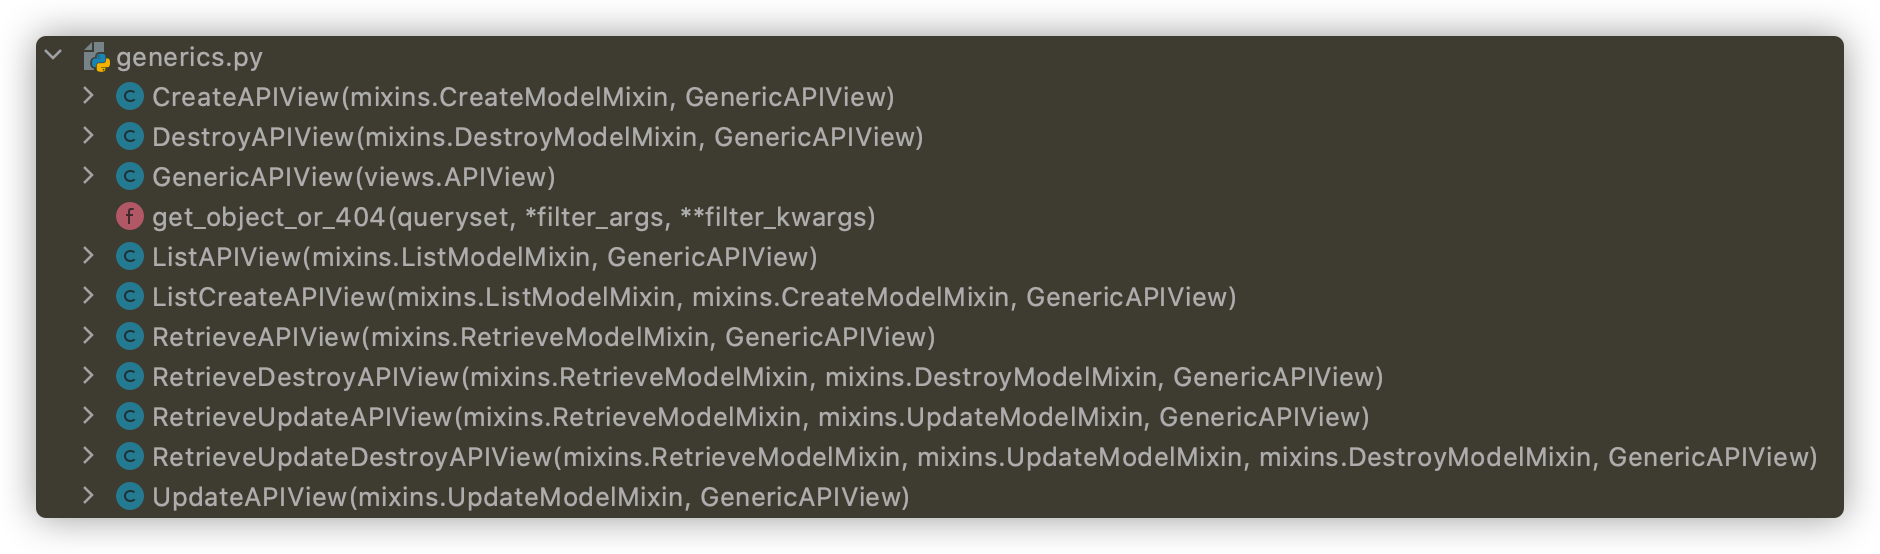The image size is (1880, 554).
Task: Expand the RetrieveDestroyAPIView class node
Action: [x=88, y=376]
